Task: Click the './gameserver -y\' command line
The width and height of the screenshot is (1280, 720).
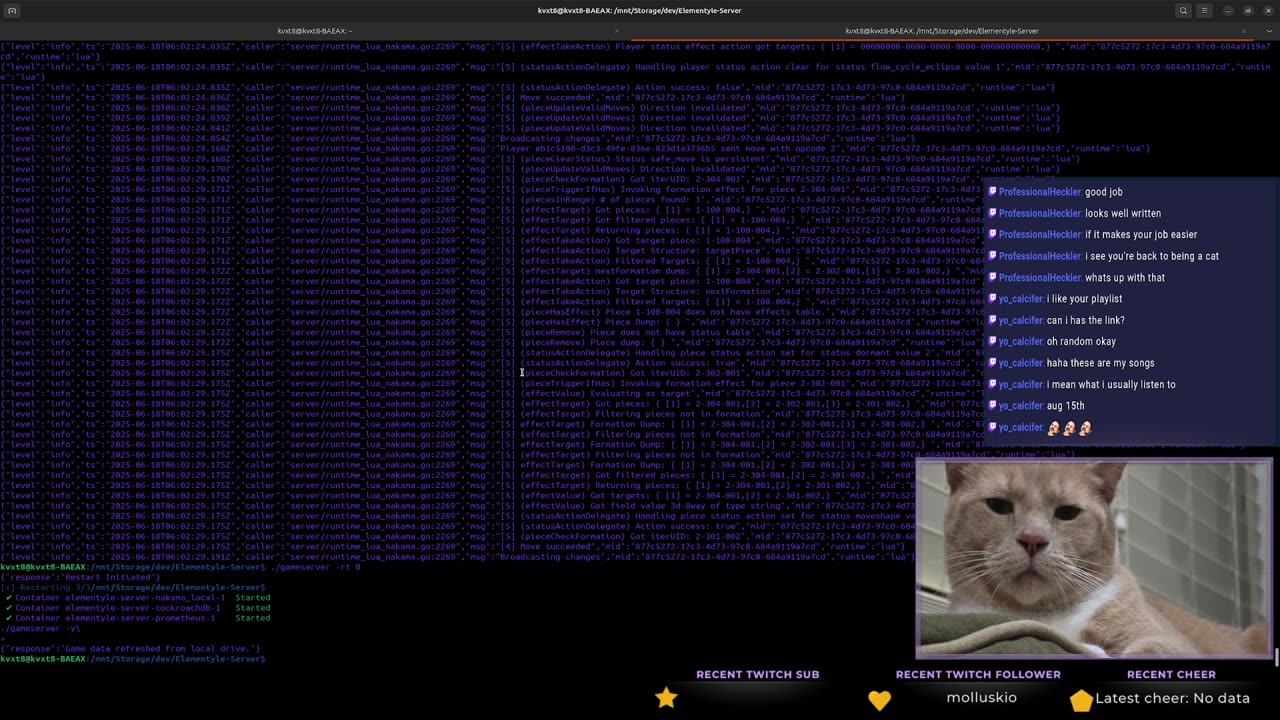Action: pyautogui.click(x=40, y=628)
